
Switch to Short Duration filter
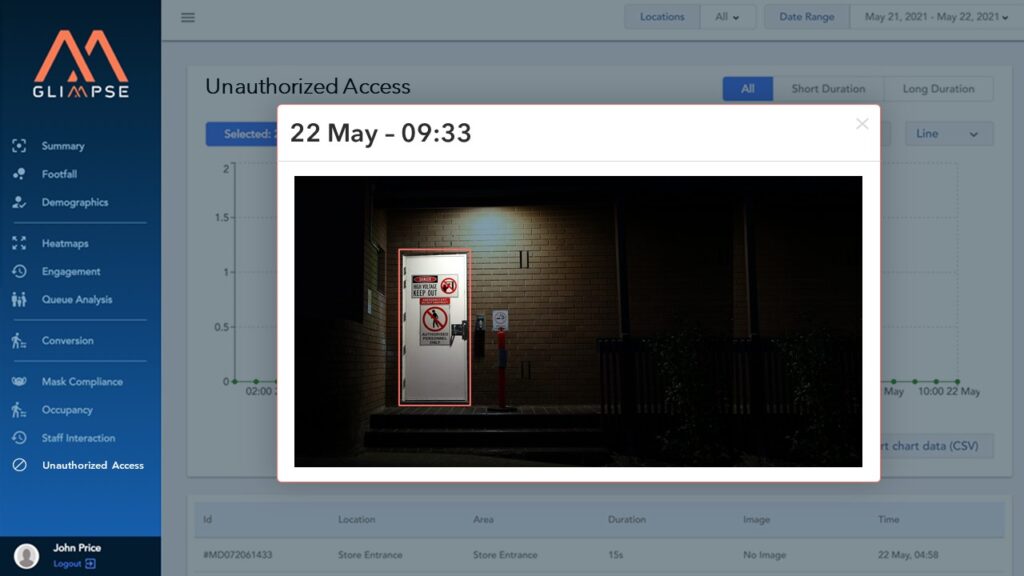point(828,89)
